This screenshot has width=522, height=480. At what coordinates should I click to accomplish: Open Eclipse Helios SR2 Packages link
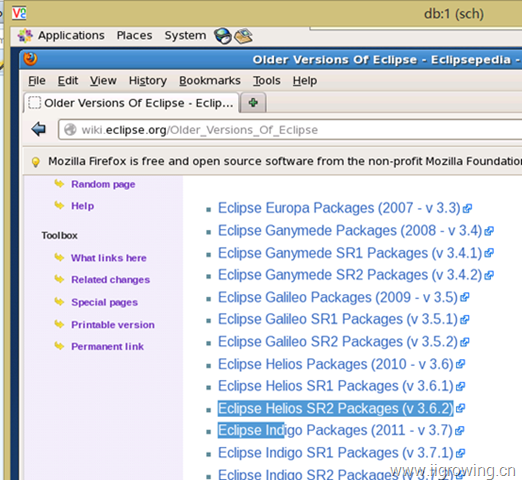(335, 408)
